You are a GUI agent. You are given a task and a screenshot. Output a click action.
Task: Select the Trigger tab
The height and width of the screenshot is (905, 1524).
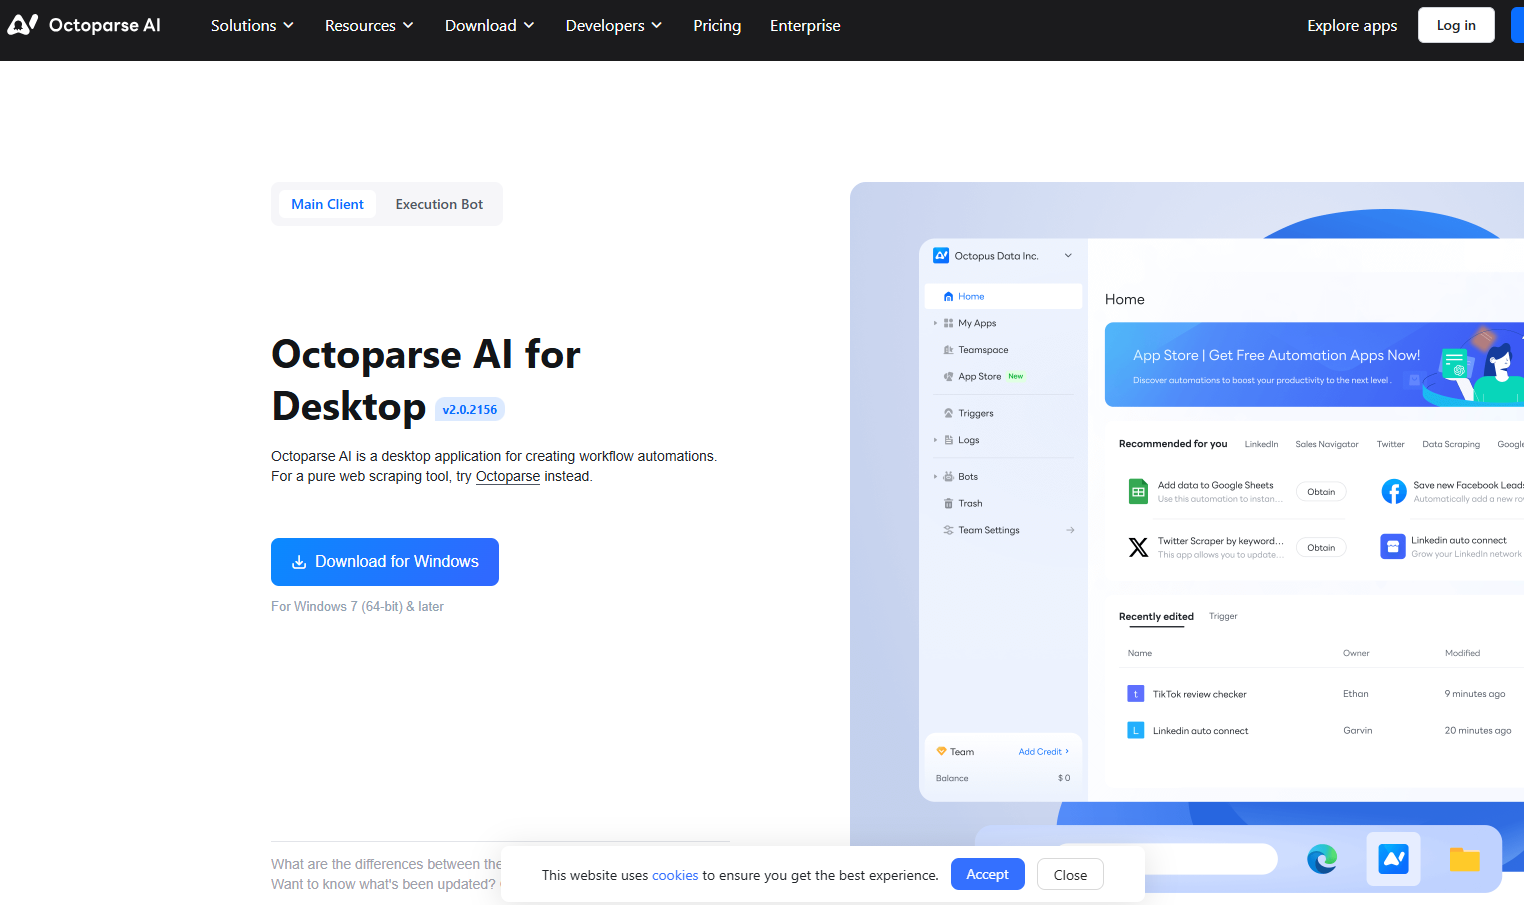(x=1223, y=616)
